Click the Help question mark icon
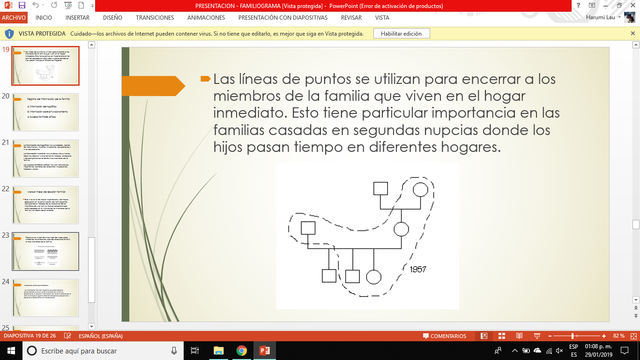Screen dimensions: 640x360 578,6
